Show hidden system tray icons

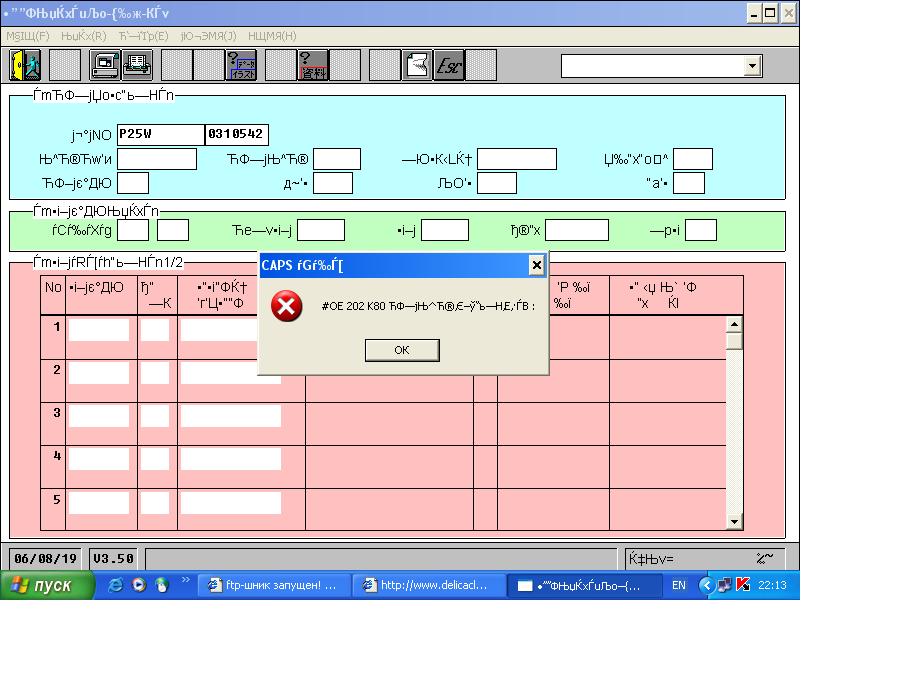(x=706, y=585)
